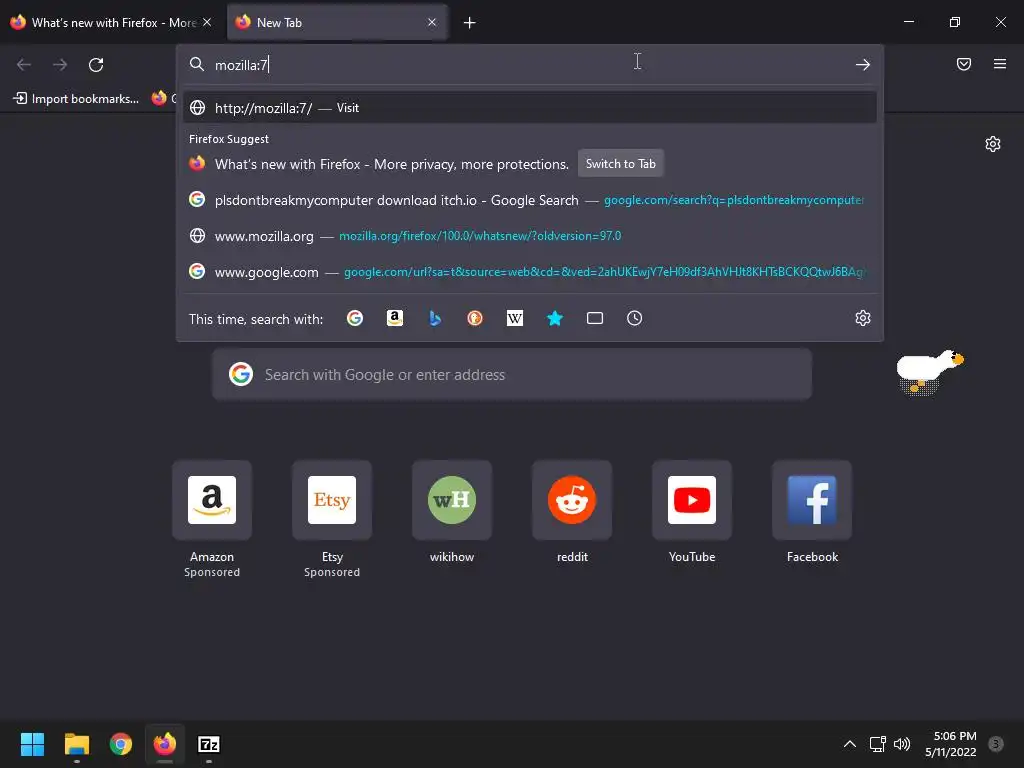This screenshot has width=1024, height=768.
Task: Open notification center badge
Action: point(995,744)
